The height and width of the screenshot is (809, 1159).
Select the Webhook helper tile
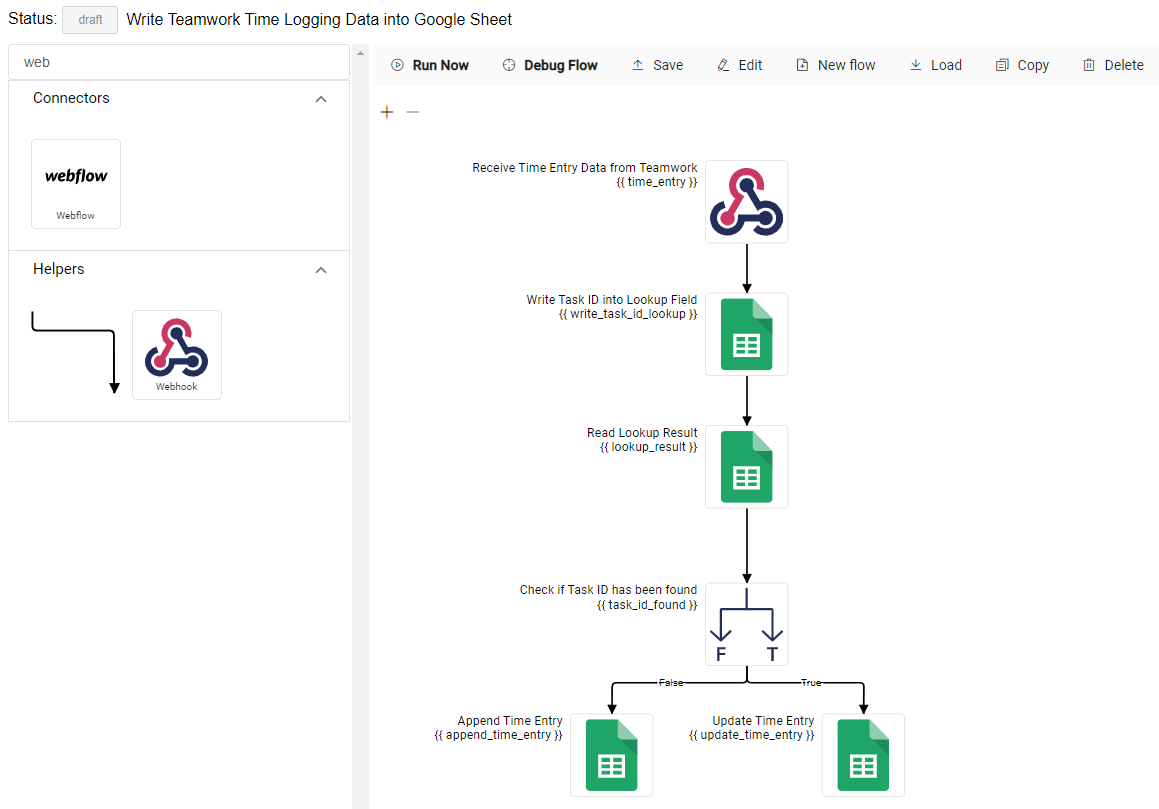tap(177, 355)
